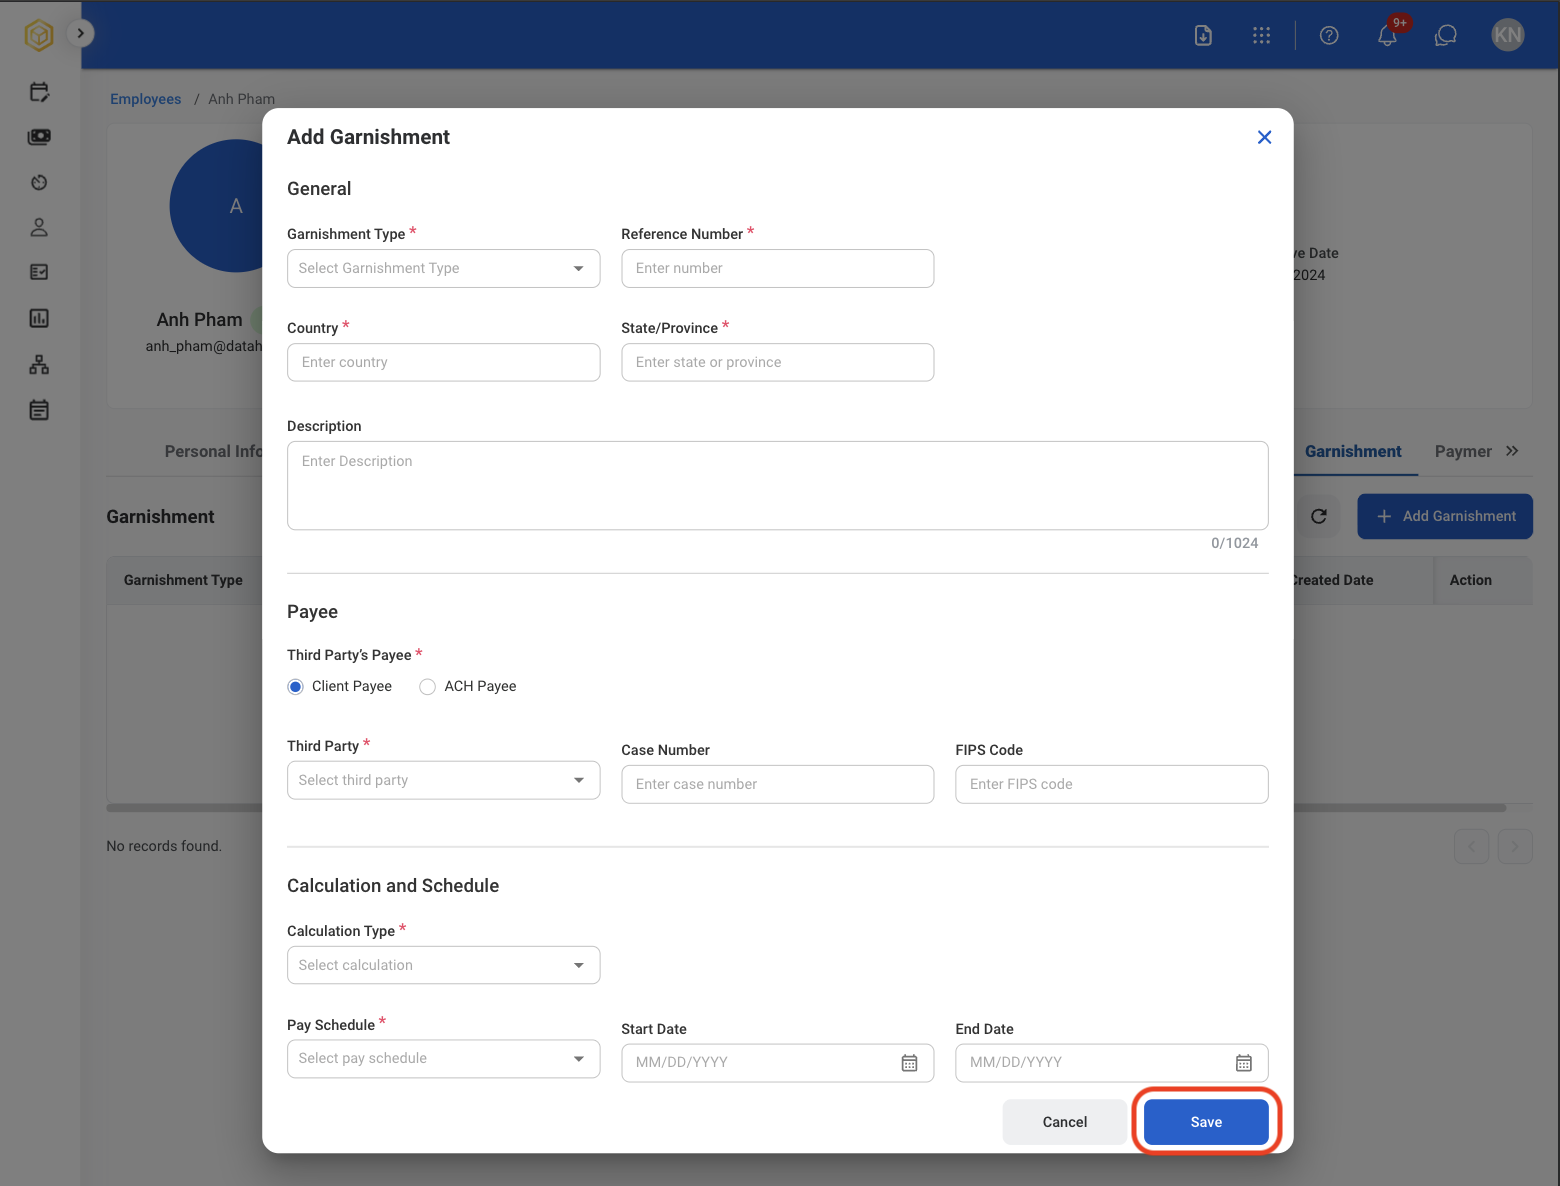1560x1186 pixels.
Task: Close the Add Garnishment dialog
Action: (1264, 137)
